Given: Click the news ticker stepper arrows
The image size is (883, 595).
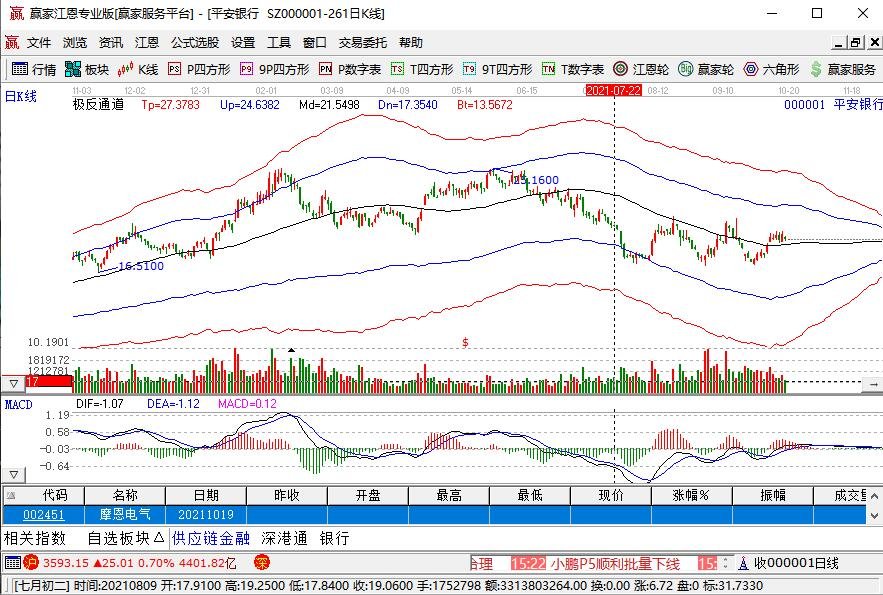Looking at the screenshot, I should click(x=725, y=562).
